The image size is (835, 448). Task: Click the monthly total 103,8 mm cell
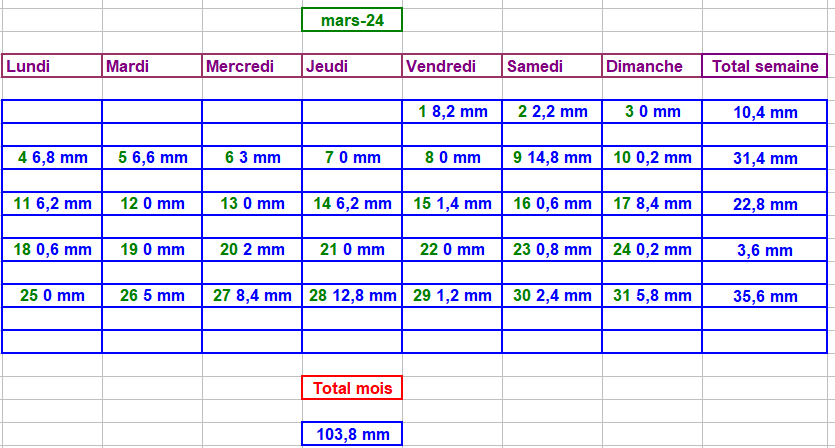(352, 434)
